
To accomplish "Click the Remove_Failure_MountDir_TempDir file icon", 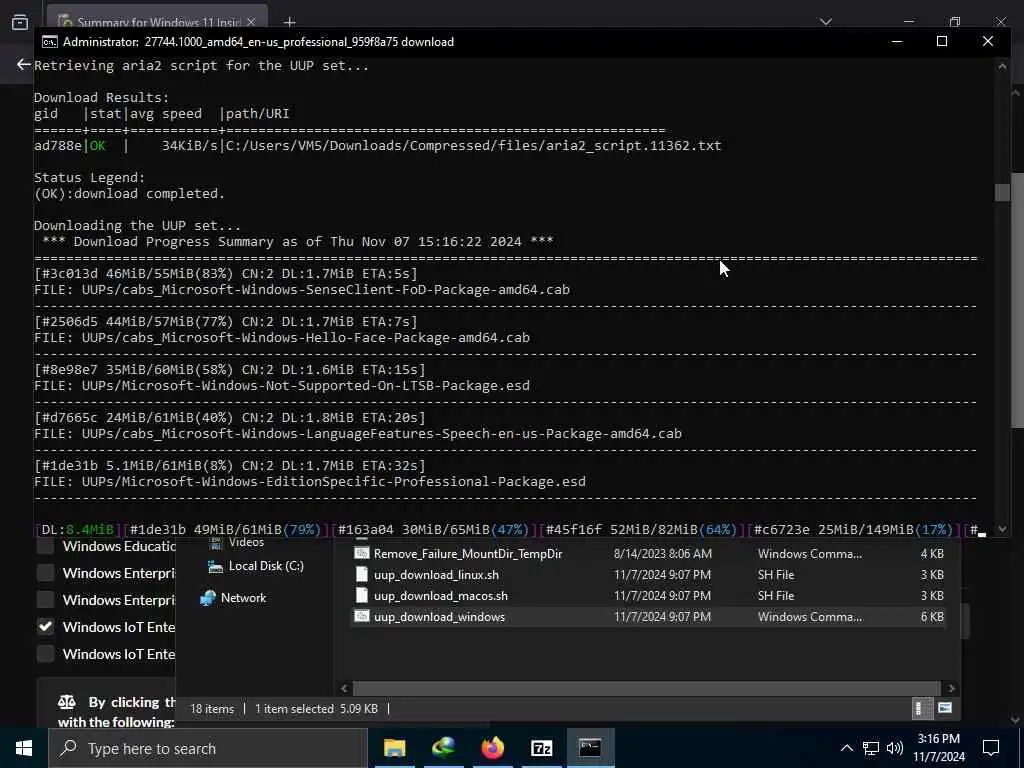I will (x=361, y=554).
